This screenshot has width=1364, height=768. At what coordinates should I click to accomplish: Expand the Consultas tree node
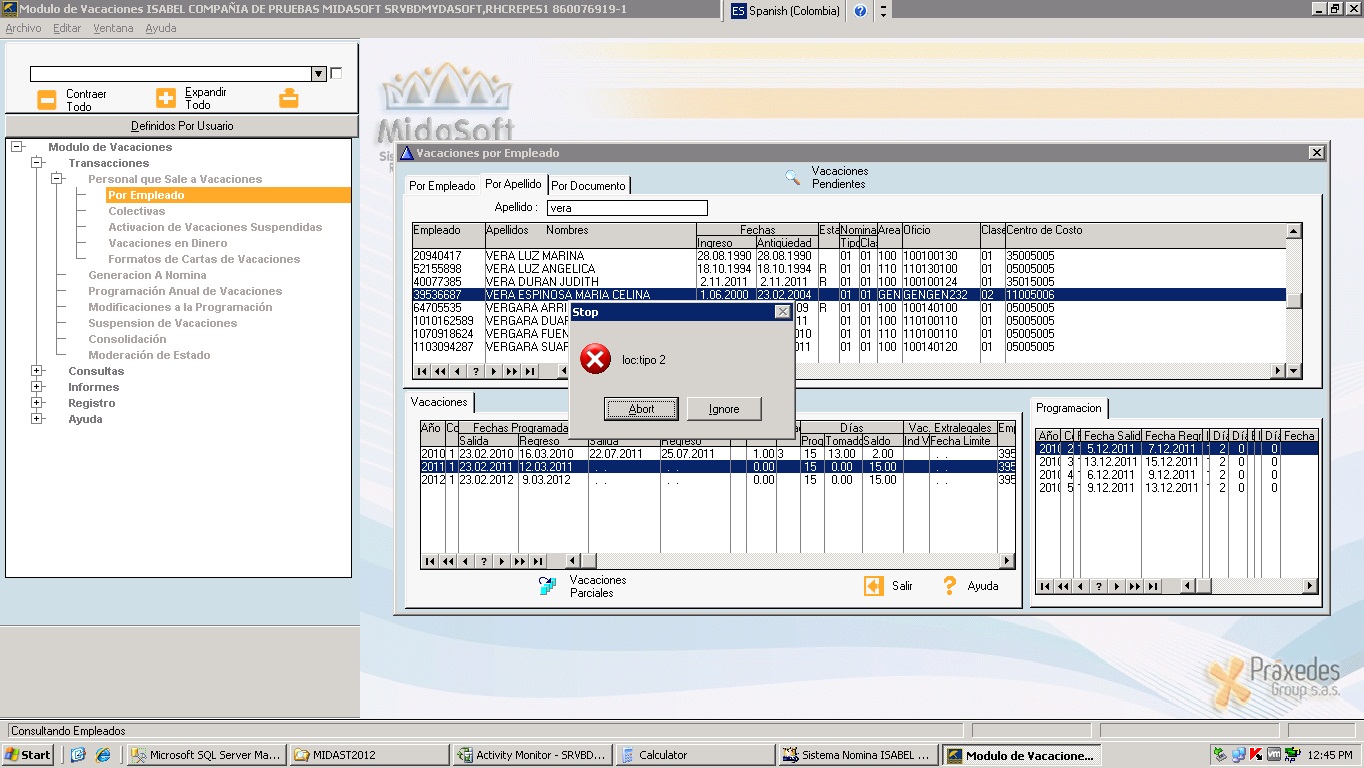tap(37, 371)
